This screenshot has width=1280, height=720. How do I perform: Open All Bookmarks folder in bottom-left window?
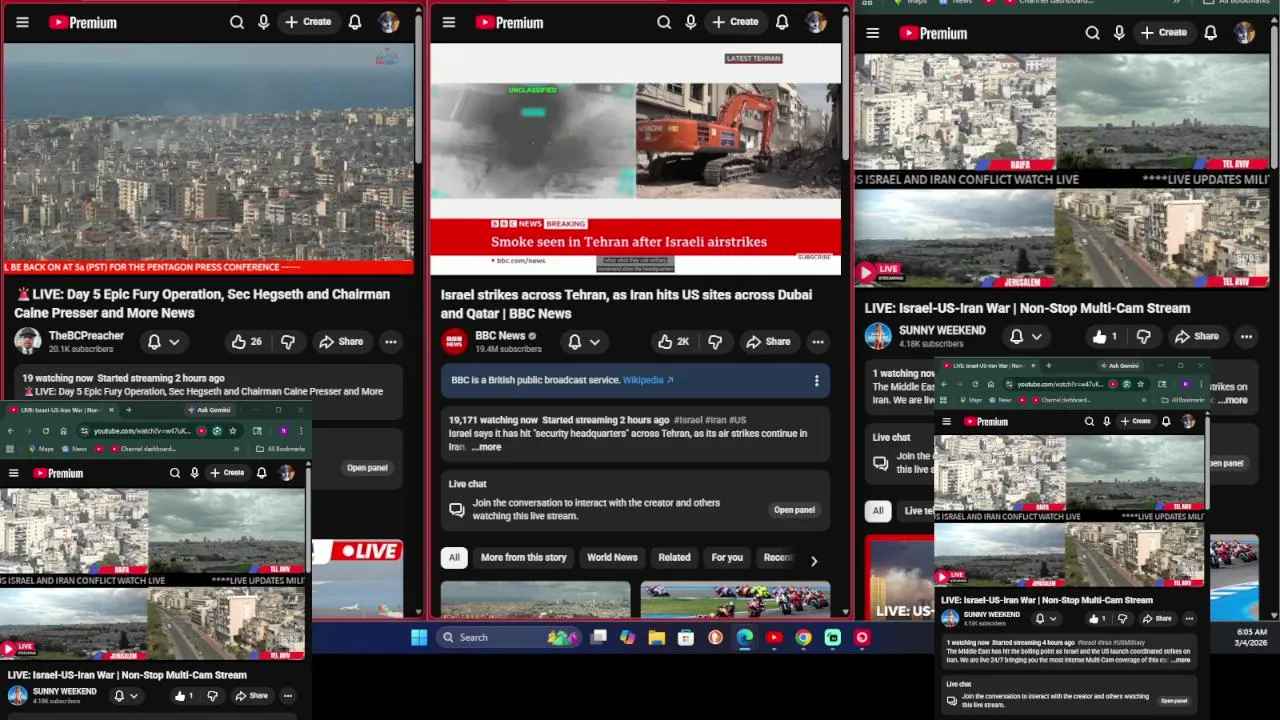tap(281, 449)
